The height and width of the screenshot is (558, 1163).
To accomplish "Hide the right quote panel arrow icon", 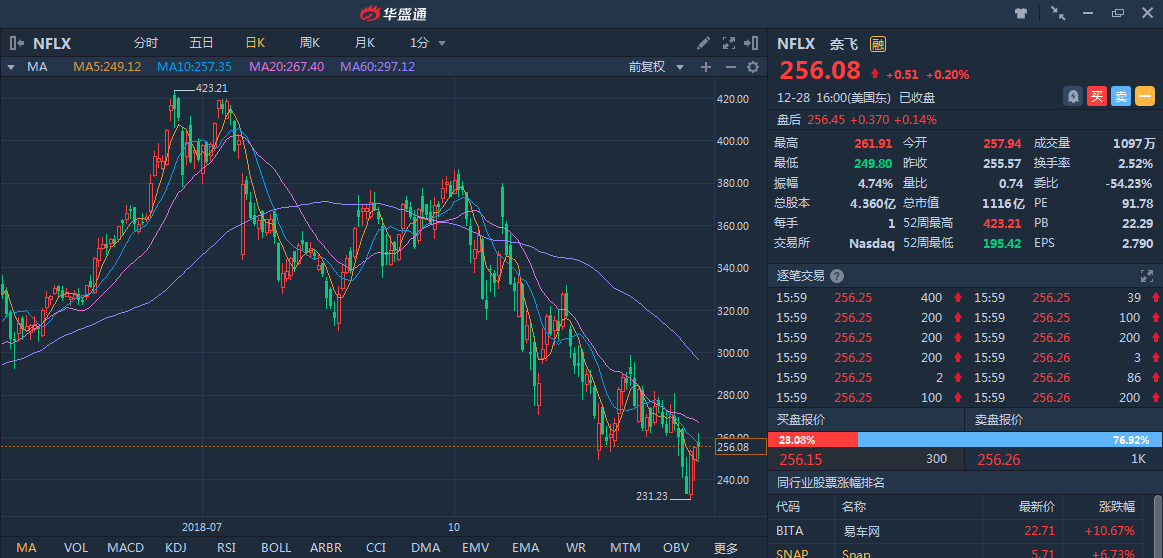I will (752, 43).
